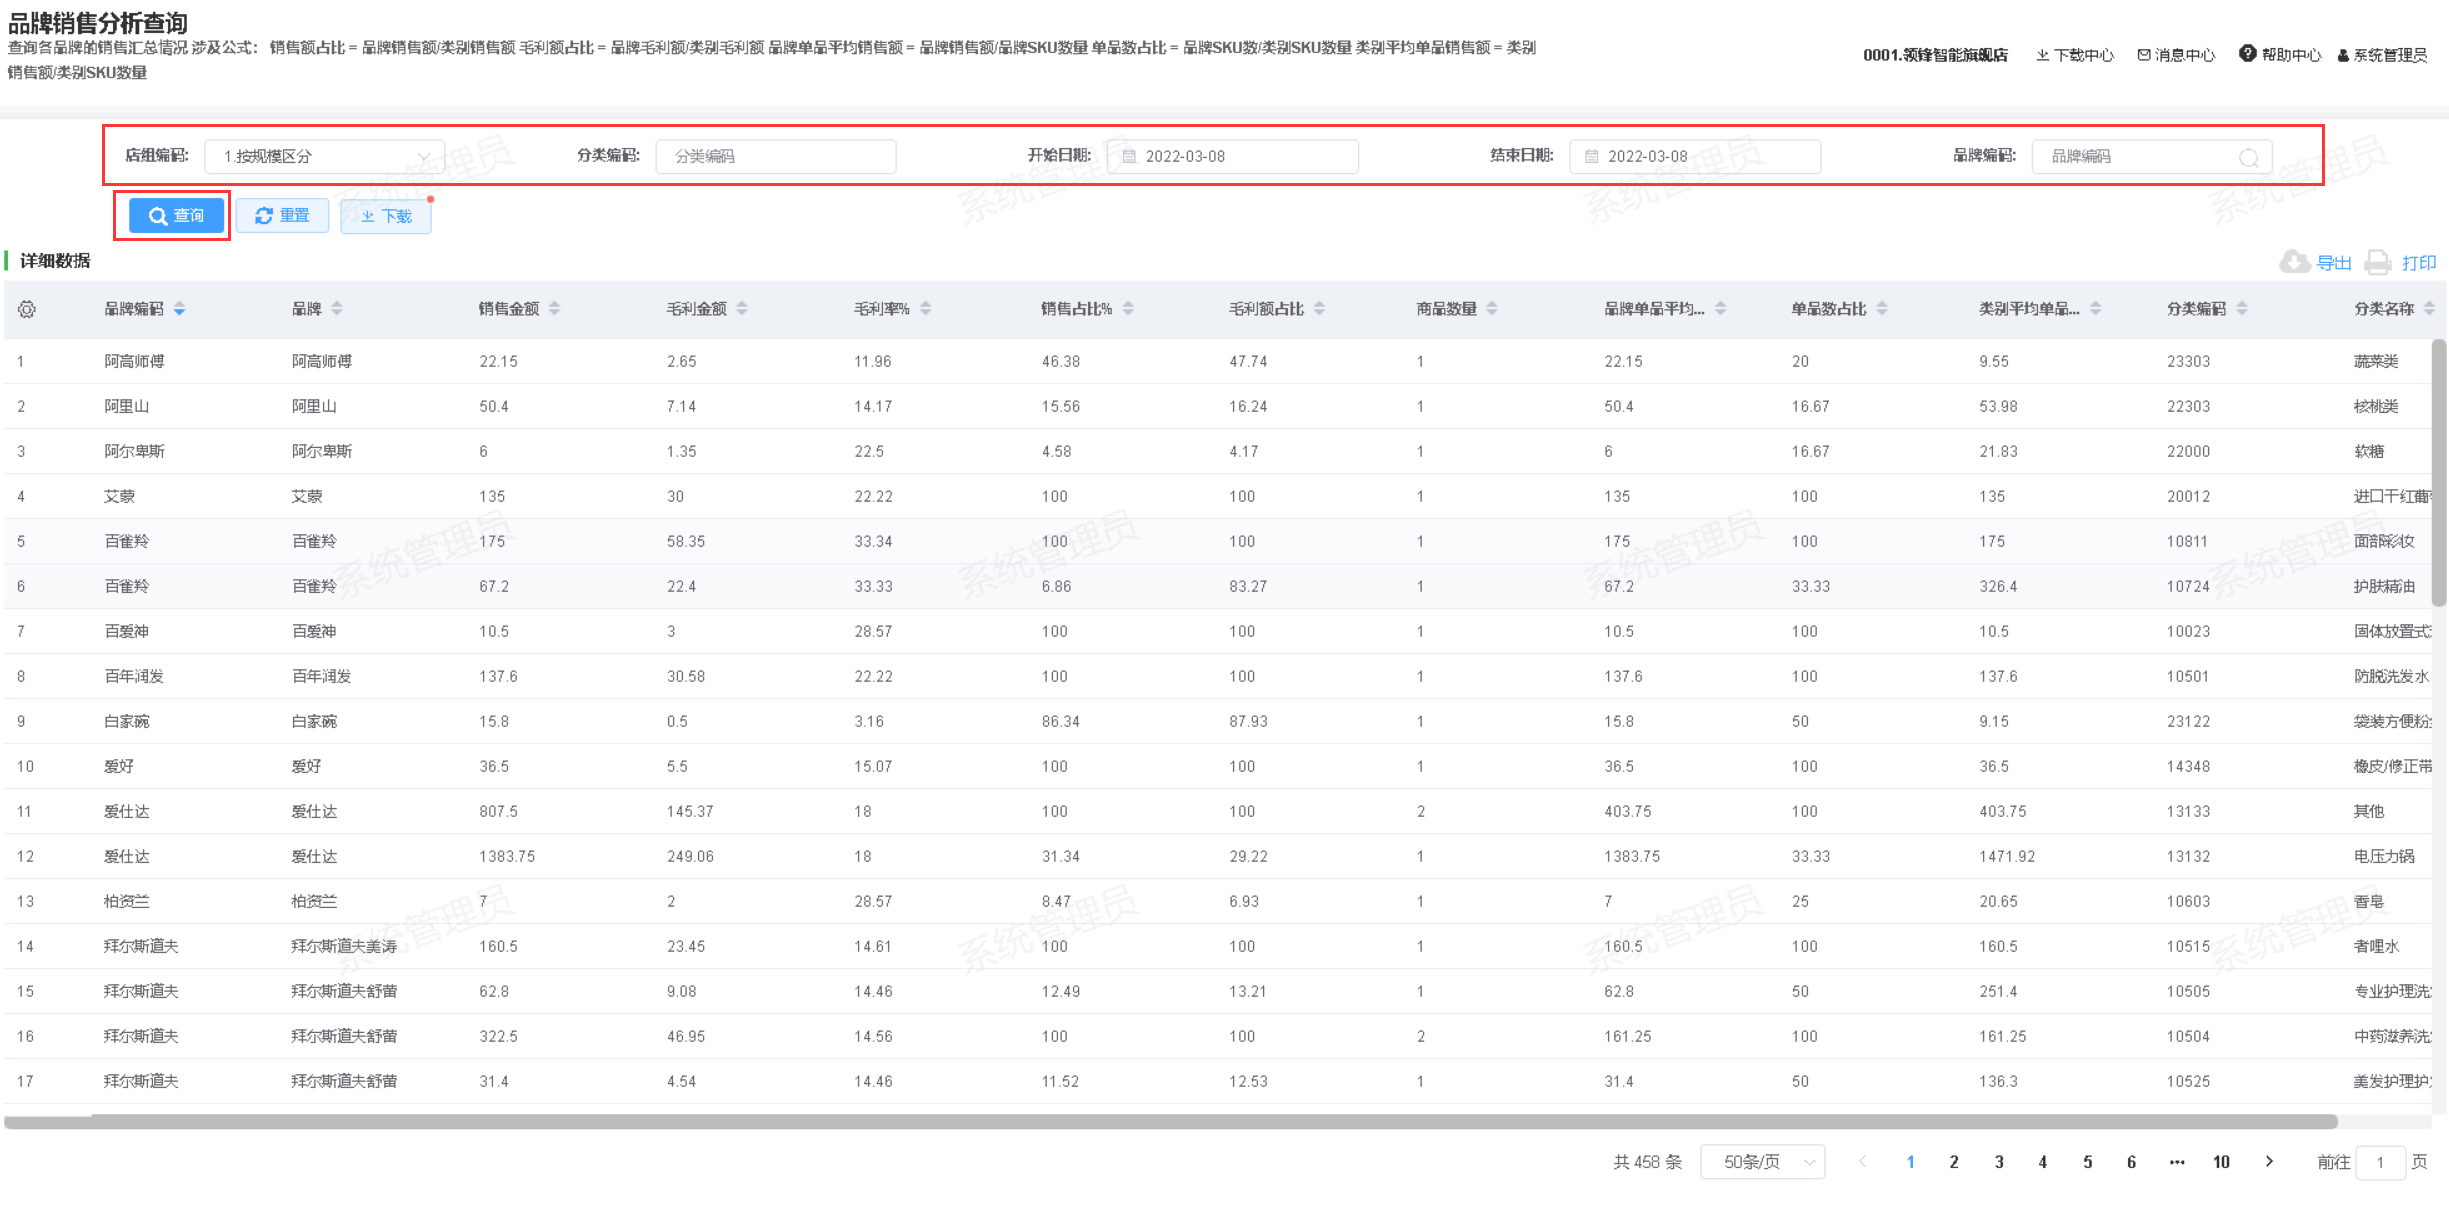Click the 分类编码 input field
The width and height of the screenshot is (2449, 1206).
pyautogui.click(x=776, y=157)
